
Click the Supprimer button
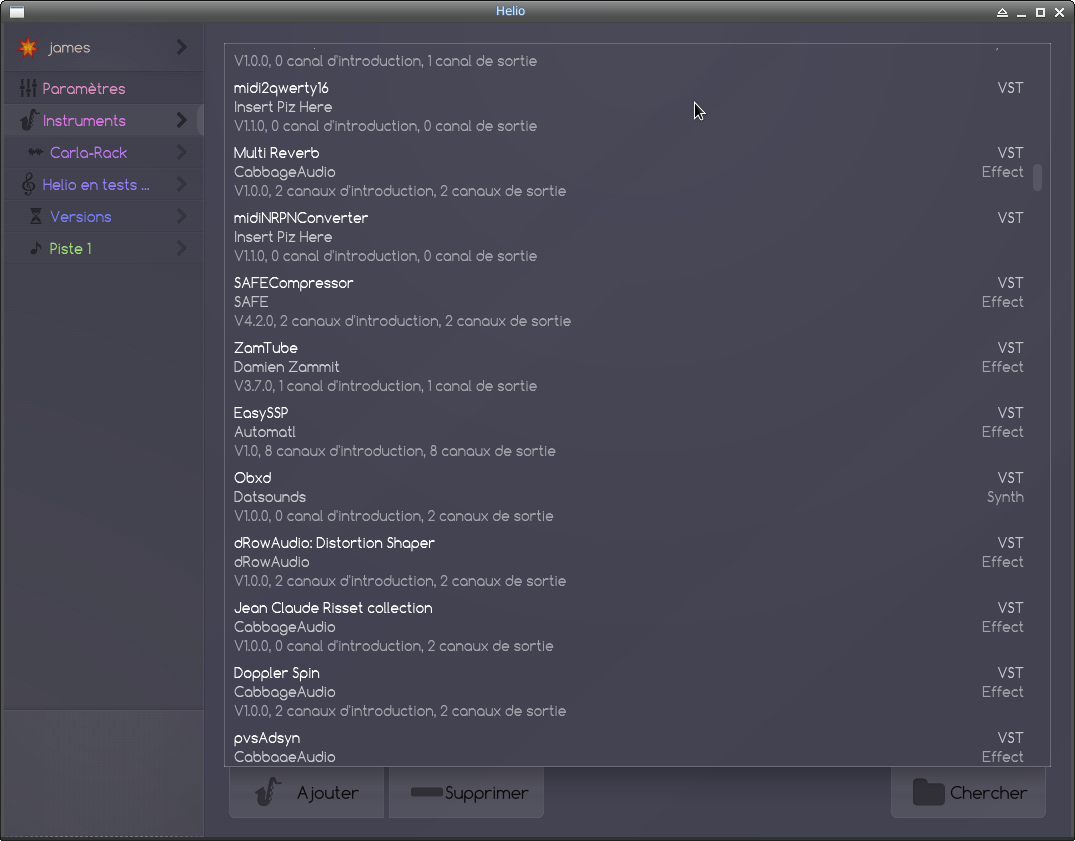(466, 792)
